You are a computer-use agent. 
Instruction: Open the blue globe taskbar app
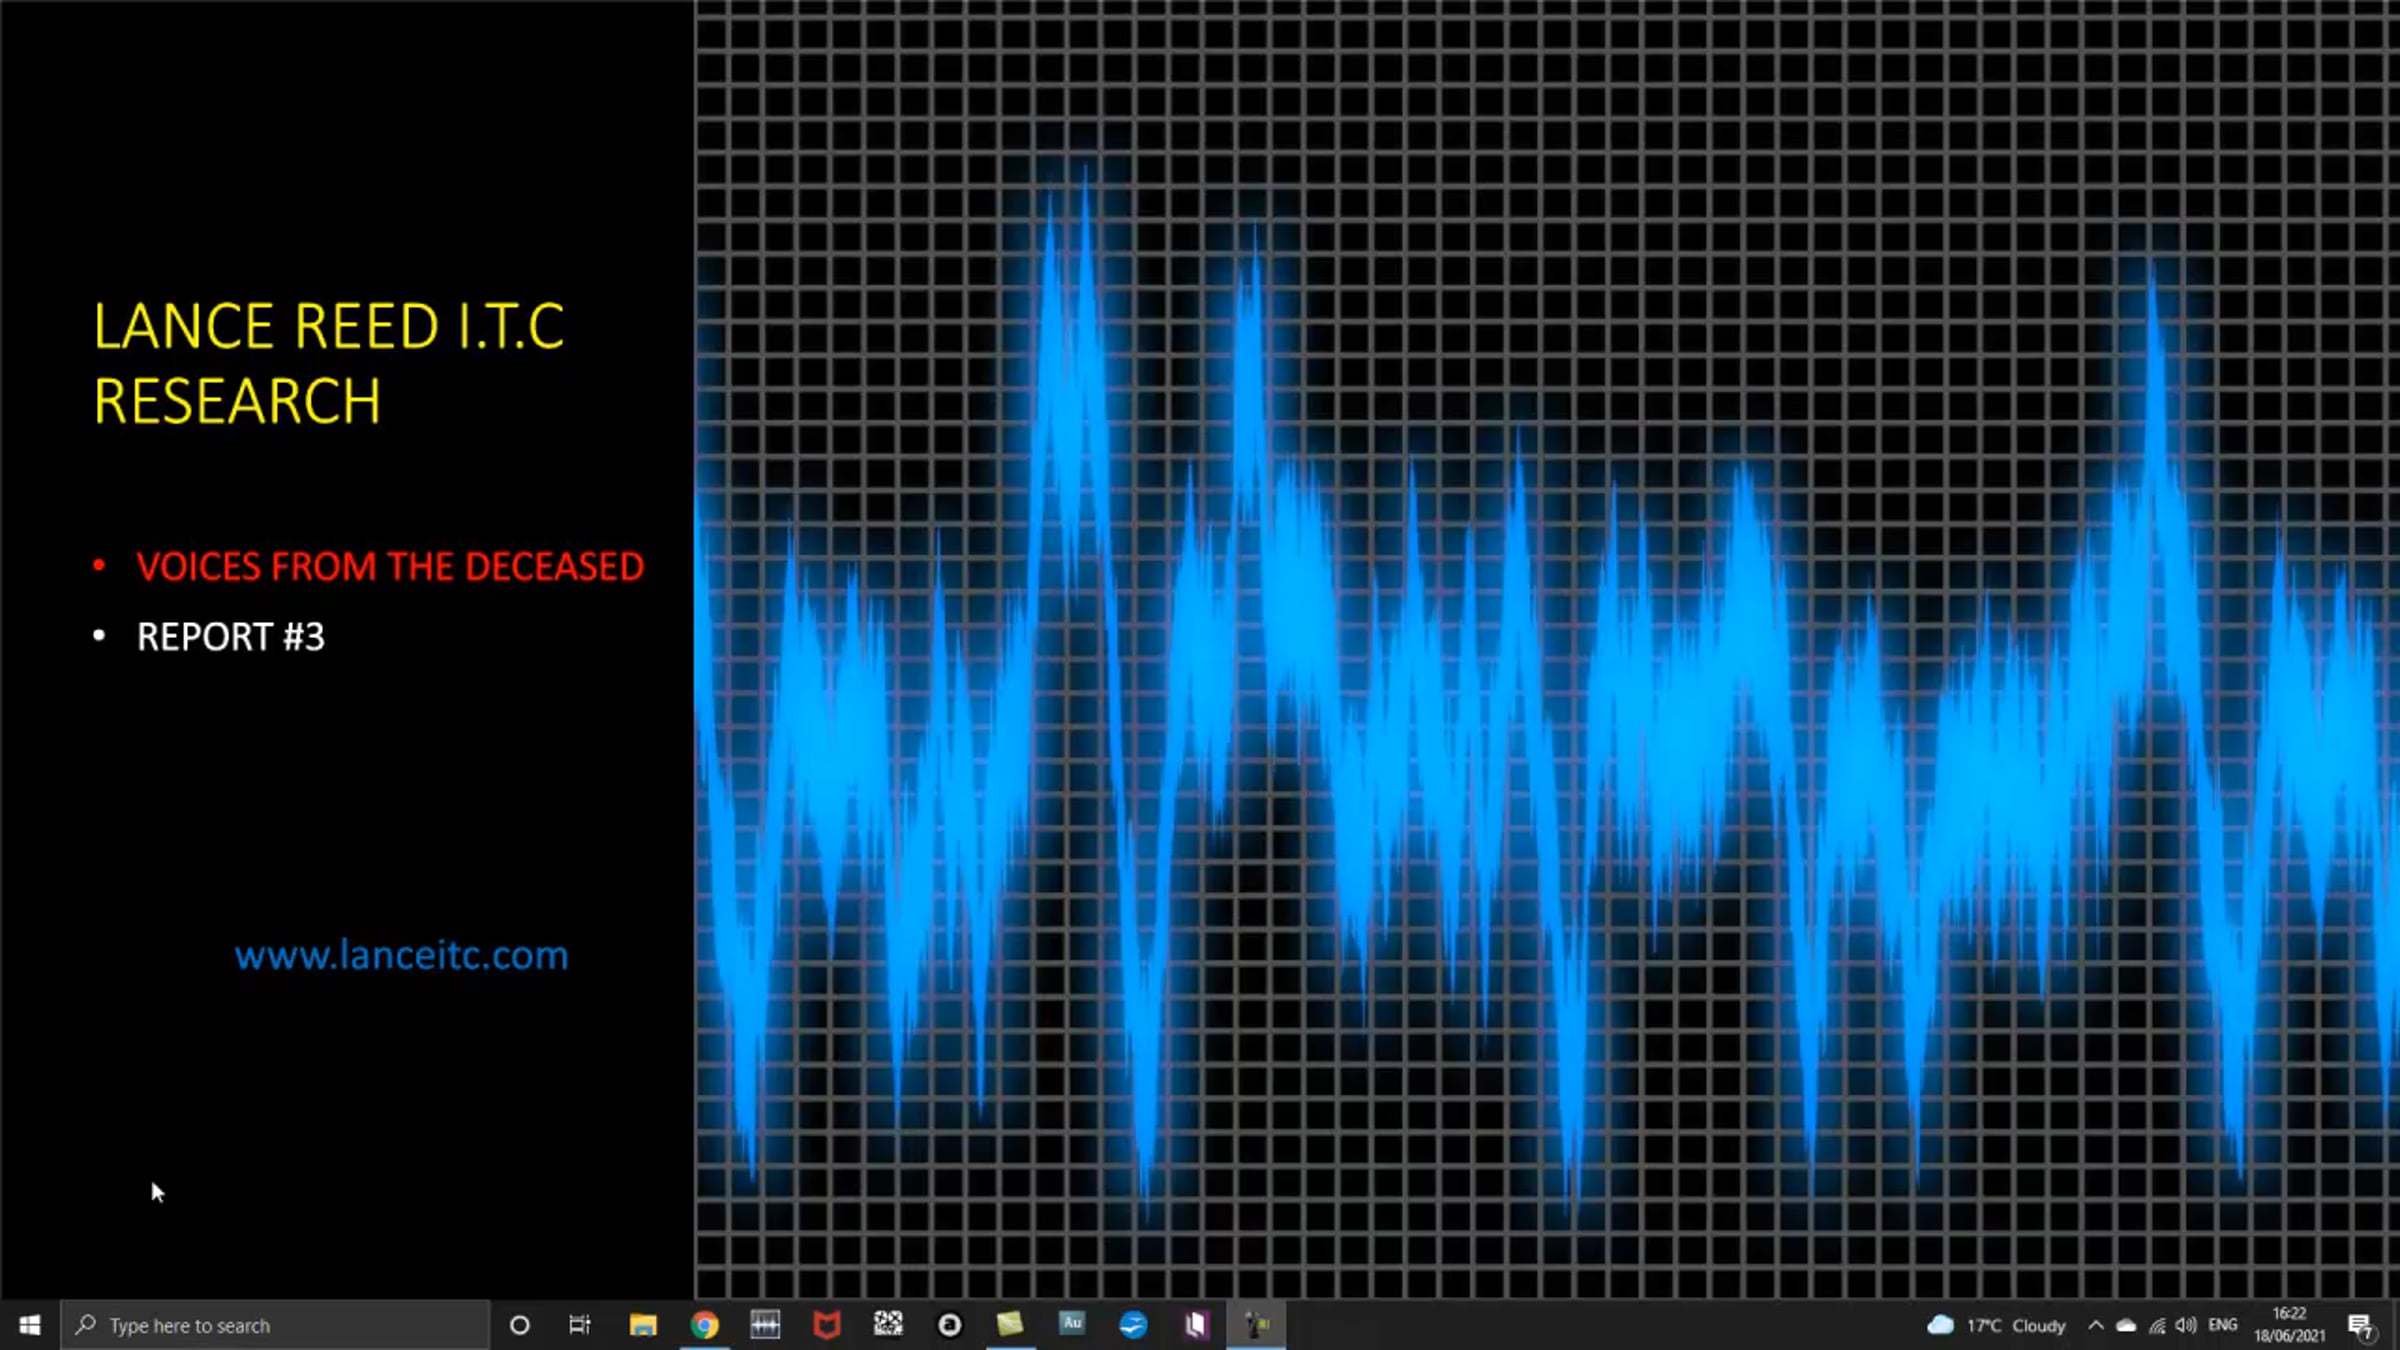tap(1133, 1325)
